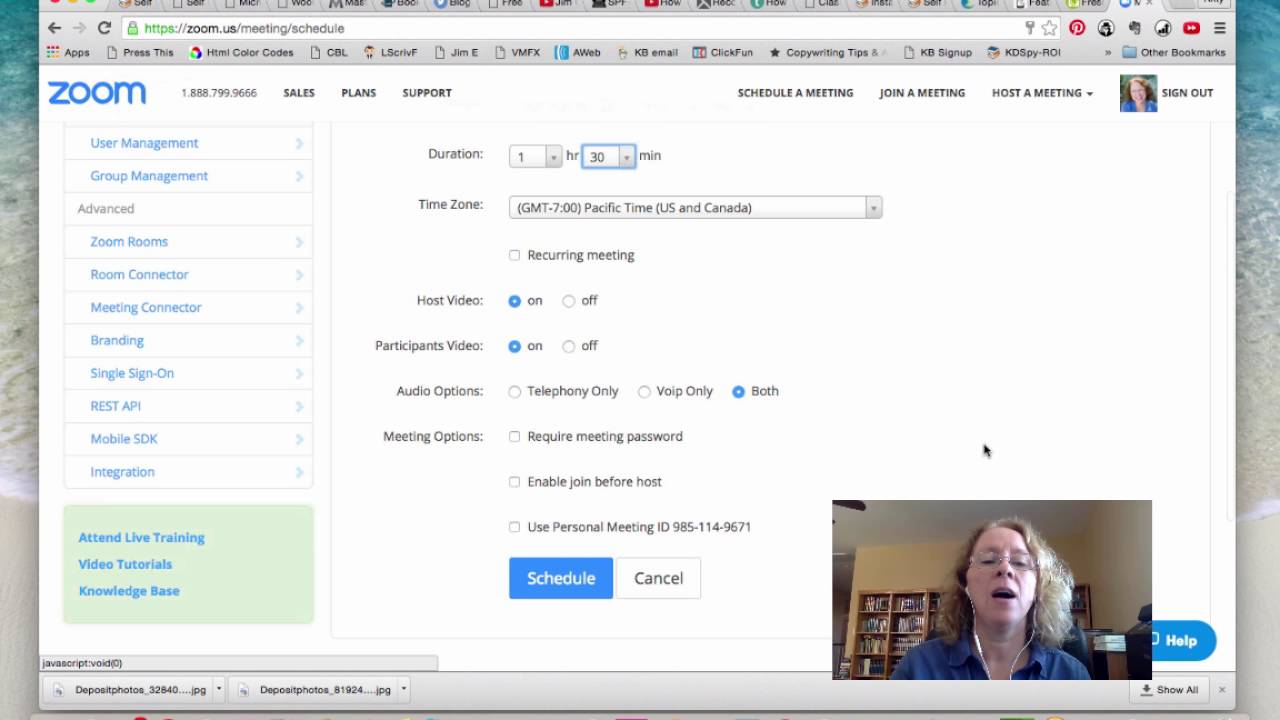
Task: Click the Help chat button
Action: pos(1183,641)
